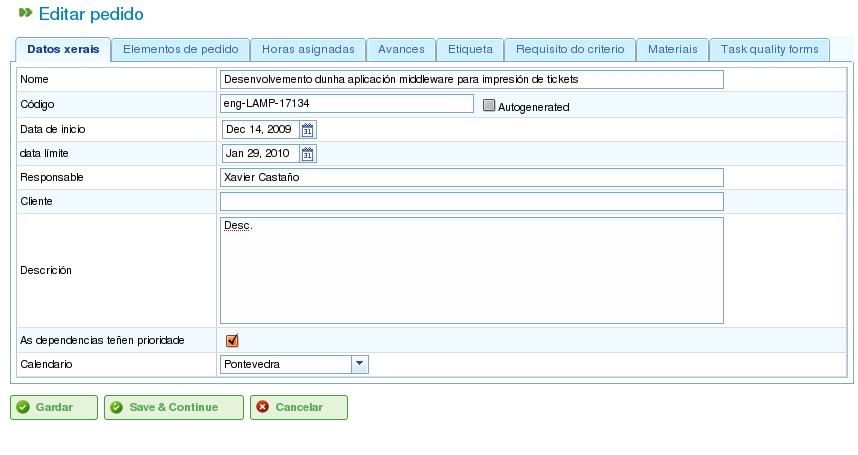Select the Etiqueta tab

click(470, 50)
